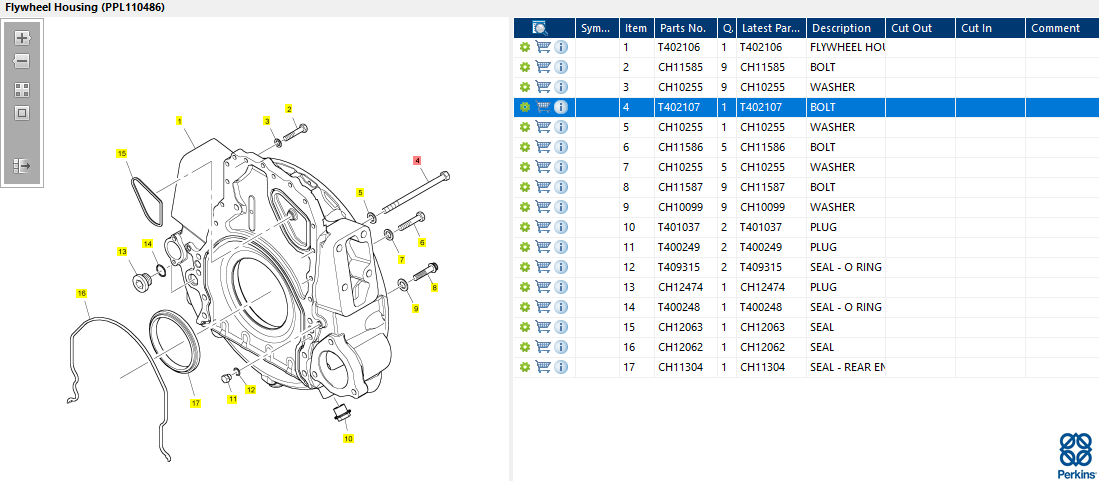
Task: Add item 1 FLYWHEEL HOUSING to cart
Action: pyautogui.click(x=543, y=47)
